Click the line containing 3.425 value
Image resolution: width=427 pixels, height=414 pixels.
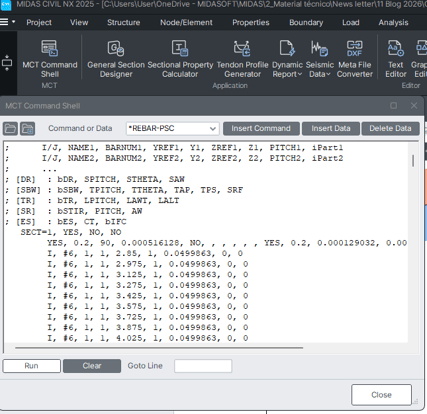point(148,296)
